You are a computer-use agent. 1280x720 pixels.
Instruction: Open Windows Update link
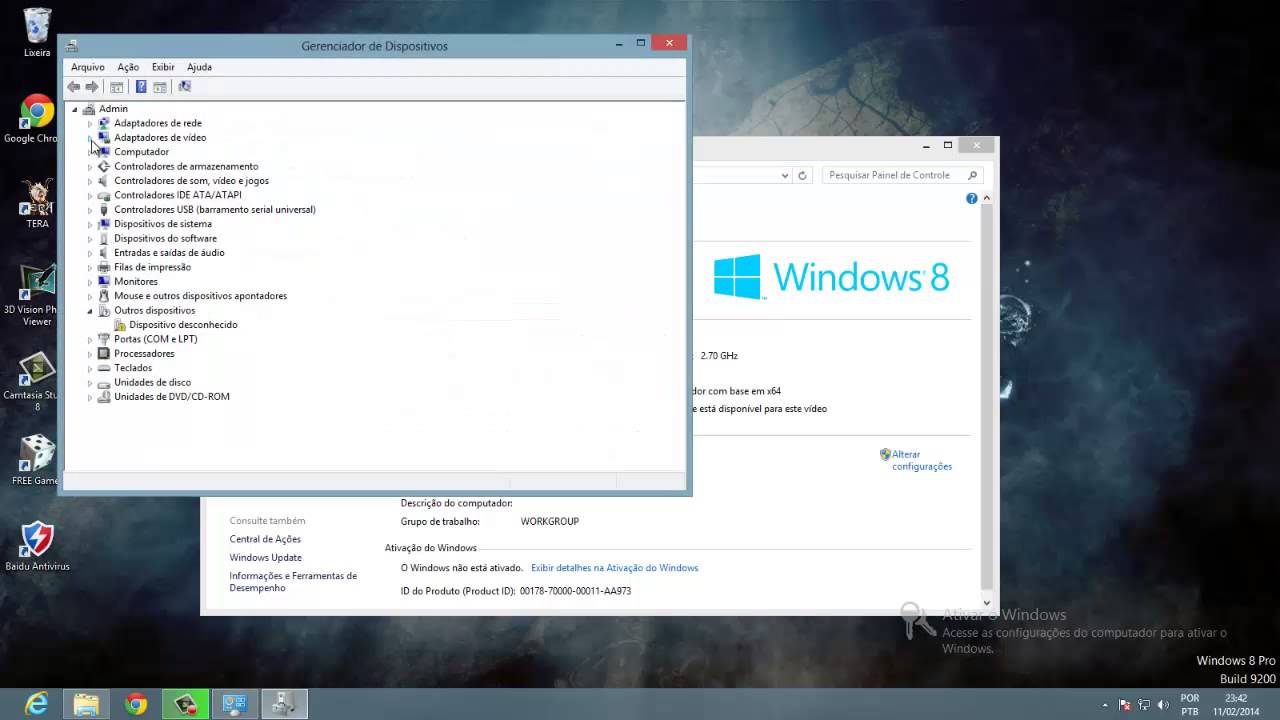(x=265, y=557)
